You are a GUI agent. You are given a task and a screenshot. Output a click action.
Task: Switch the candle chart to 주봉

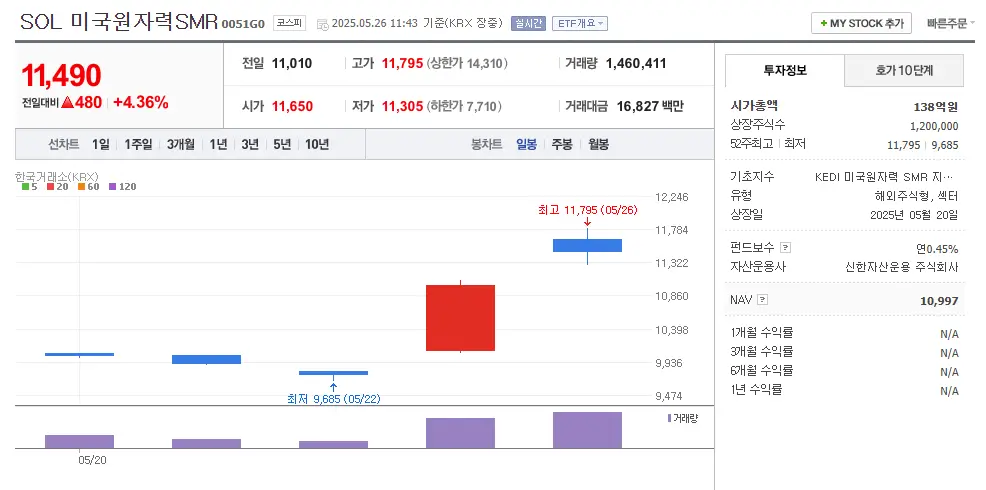(x=562, y=144)
